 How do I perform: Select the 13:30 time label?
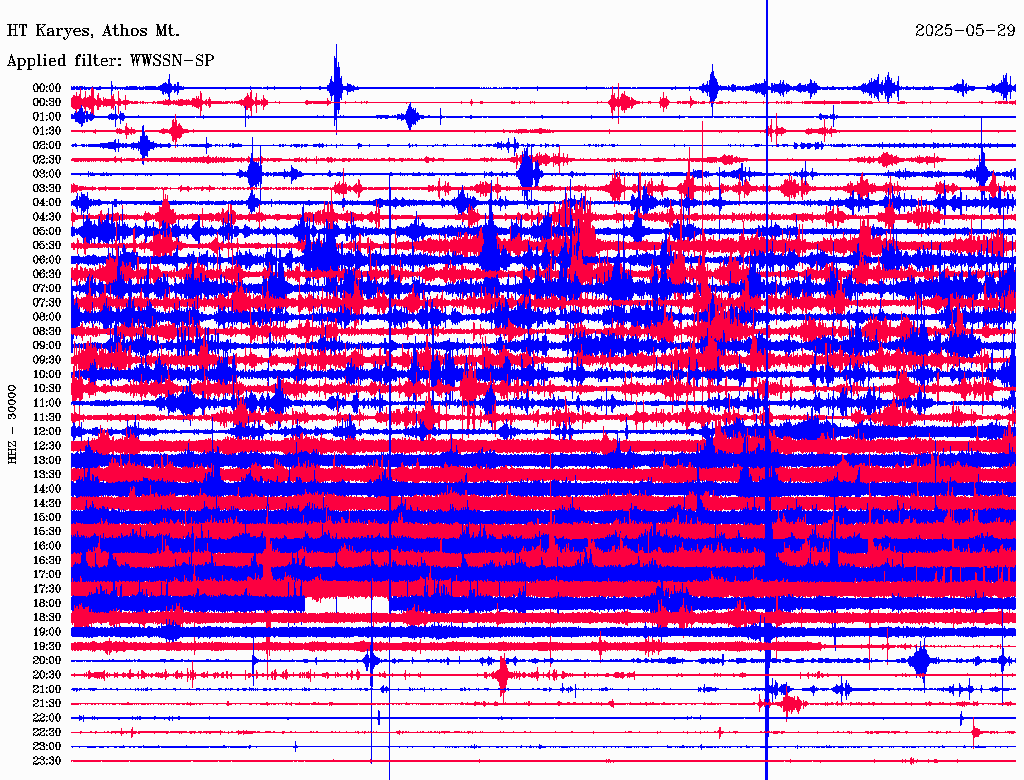tap(47, 475)
